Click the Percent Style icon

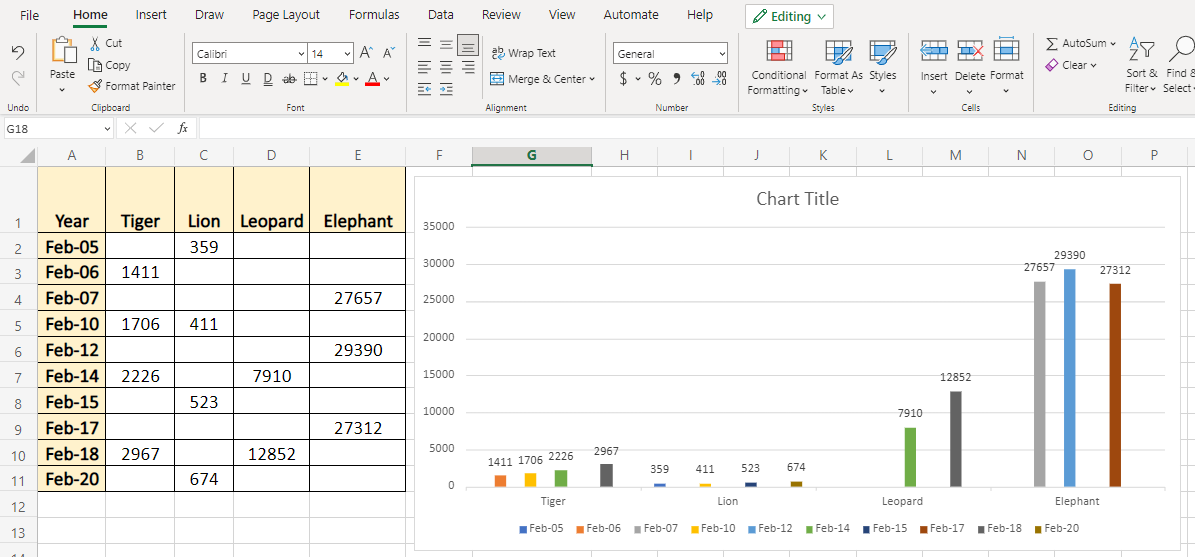(654, 79)
